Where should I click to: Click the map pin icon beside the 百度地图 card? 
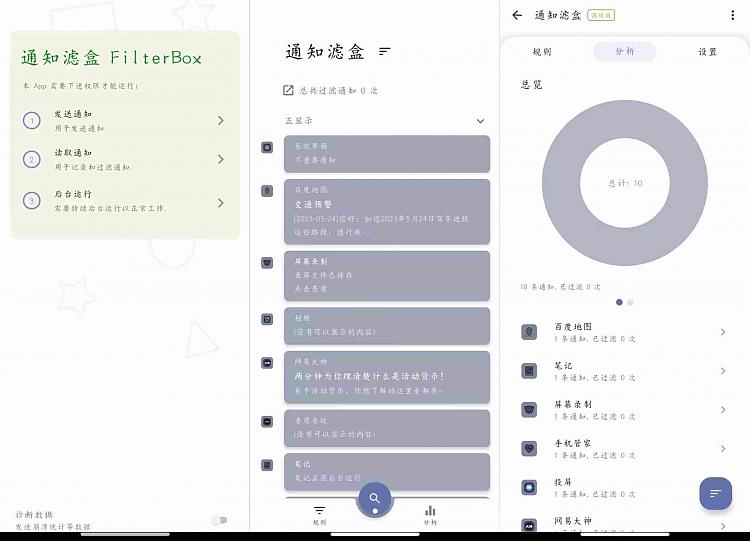tap(267, 191)
